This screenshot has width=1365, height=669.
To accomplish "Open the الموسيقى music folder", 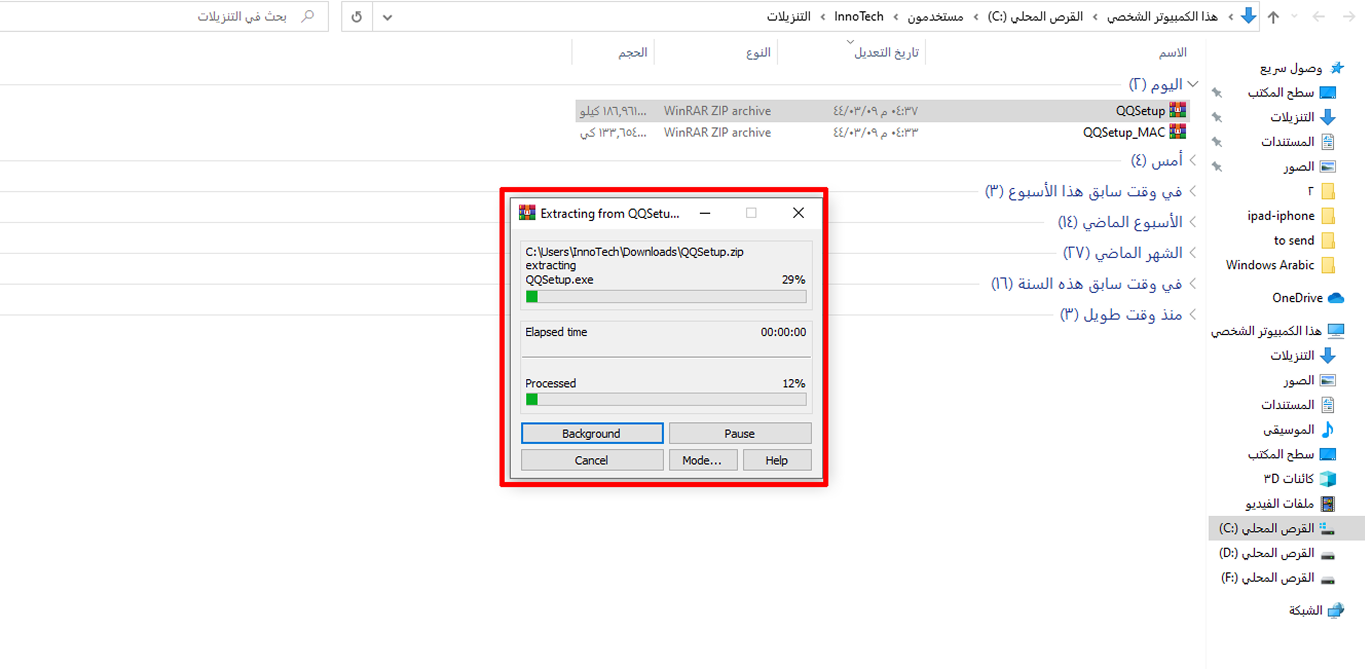I will click(x=1299, y=430).
